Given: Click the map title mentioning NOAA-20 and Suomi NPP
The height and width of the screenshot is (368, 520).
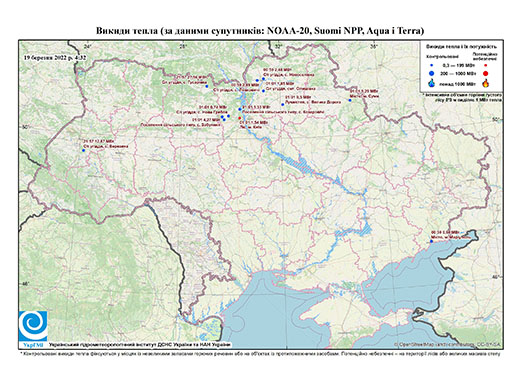Looking at the screenshot, I should 260,31.
